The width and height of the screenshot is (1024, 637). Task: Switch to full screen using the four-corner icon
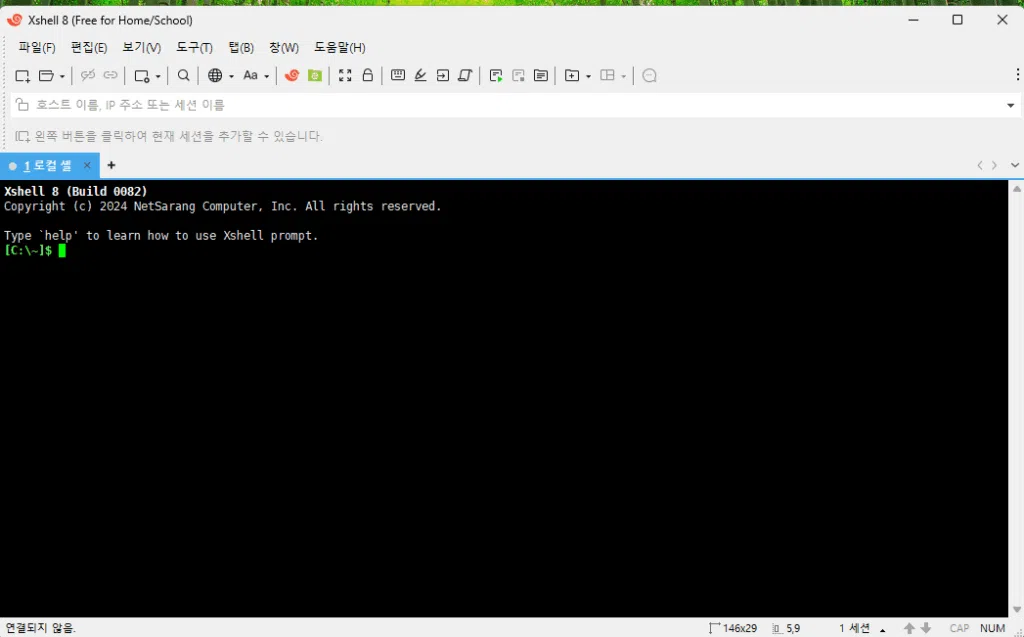click(345, 76)
